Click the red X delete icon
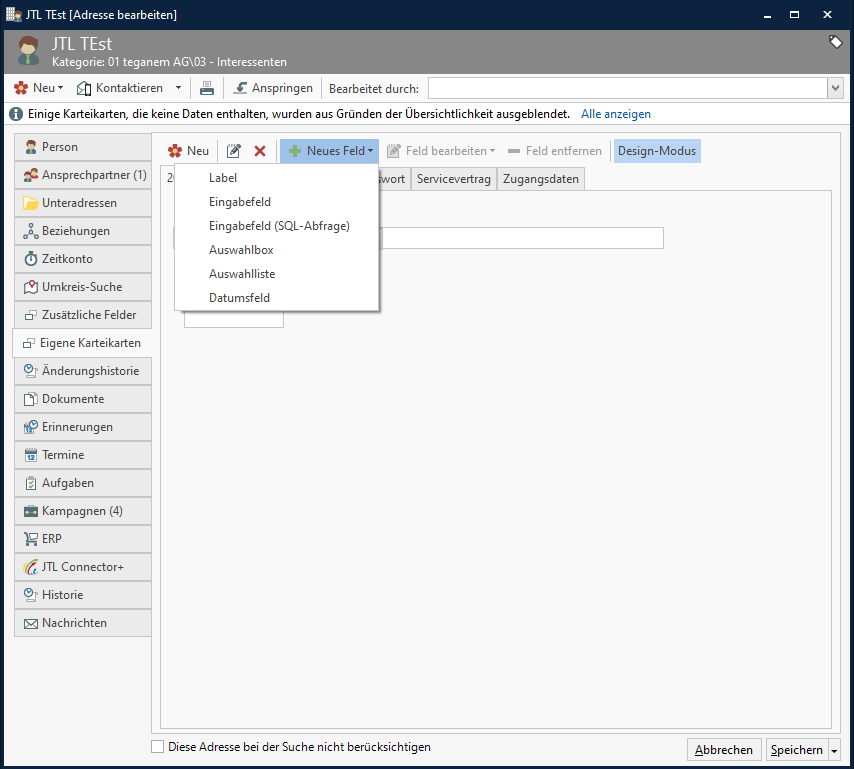This screenshot has height=769, width=854. tap(260, 151)
